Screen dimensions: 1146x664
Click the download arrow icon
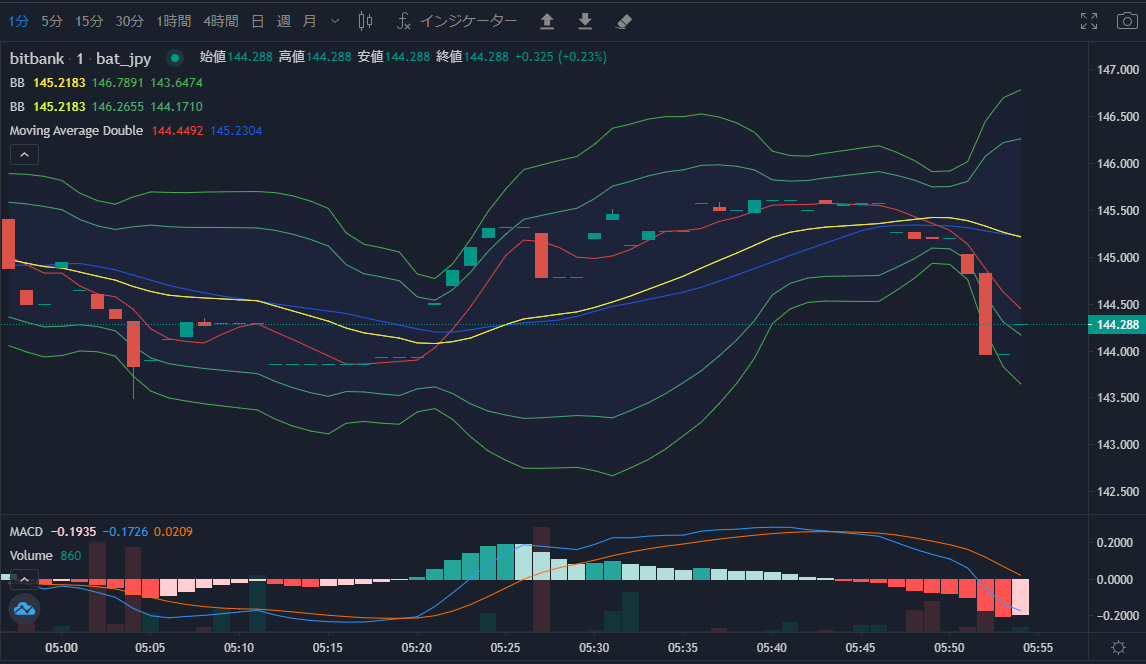pos(585,21)
